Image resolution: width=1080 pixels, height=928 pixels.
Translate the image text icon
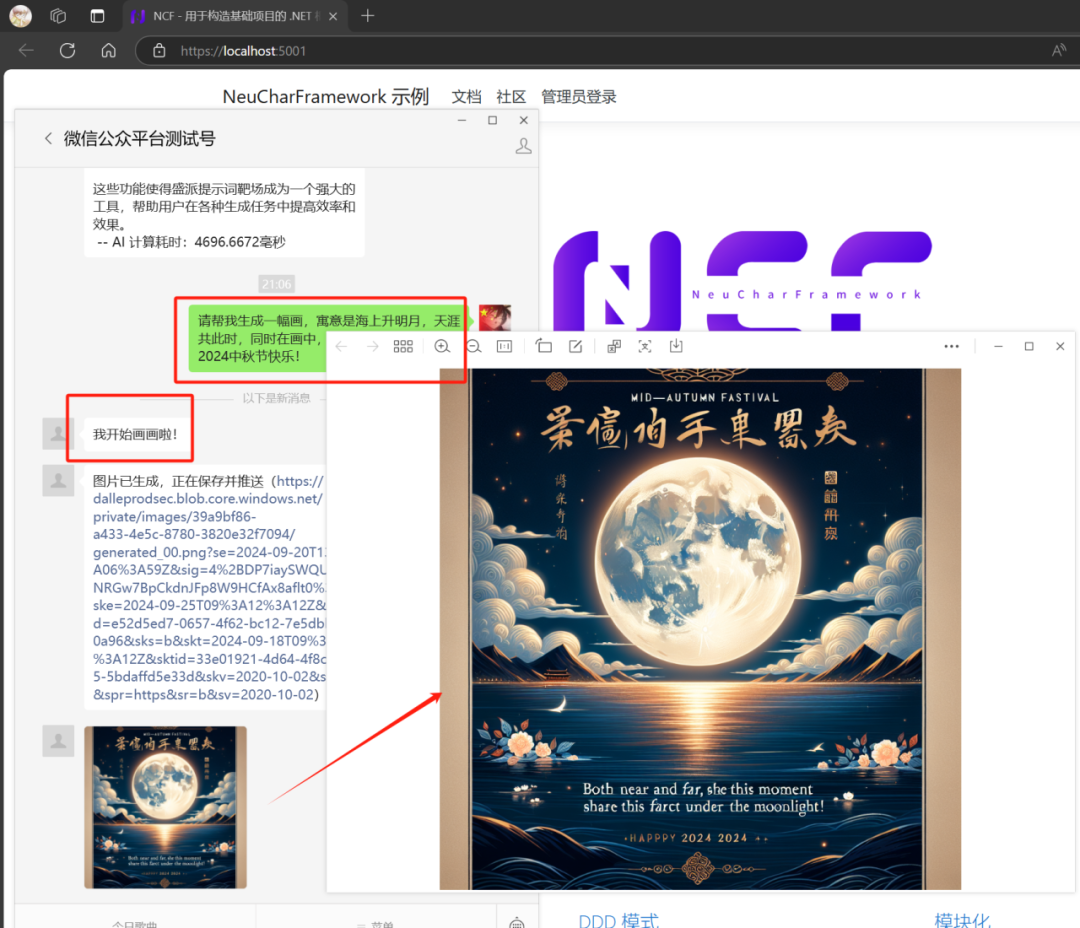click(614, 346)
